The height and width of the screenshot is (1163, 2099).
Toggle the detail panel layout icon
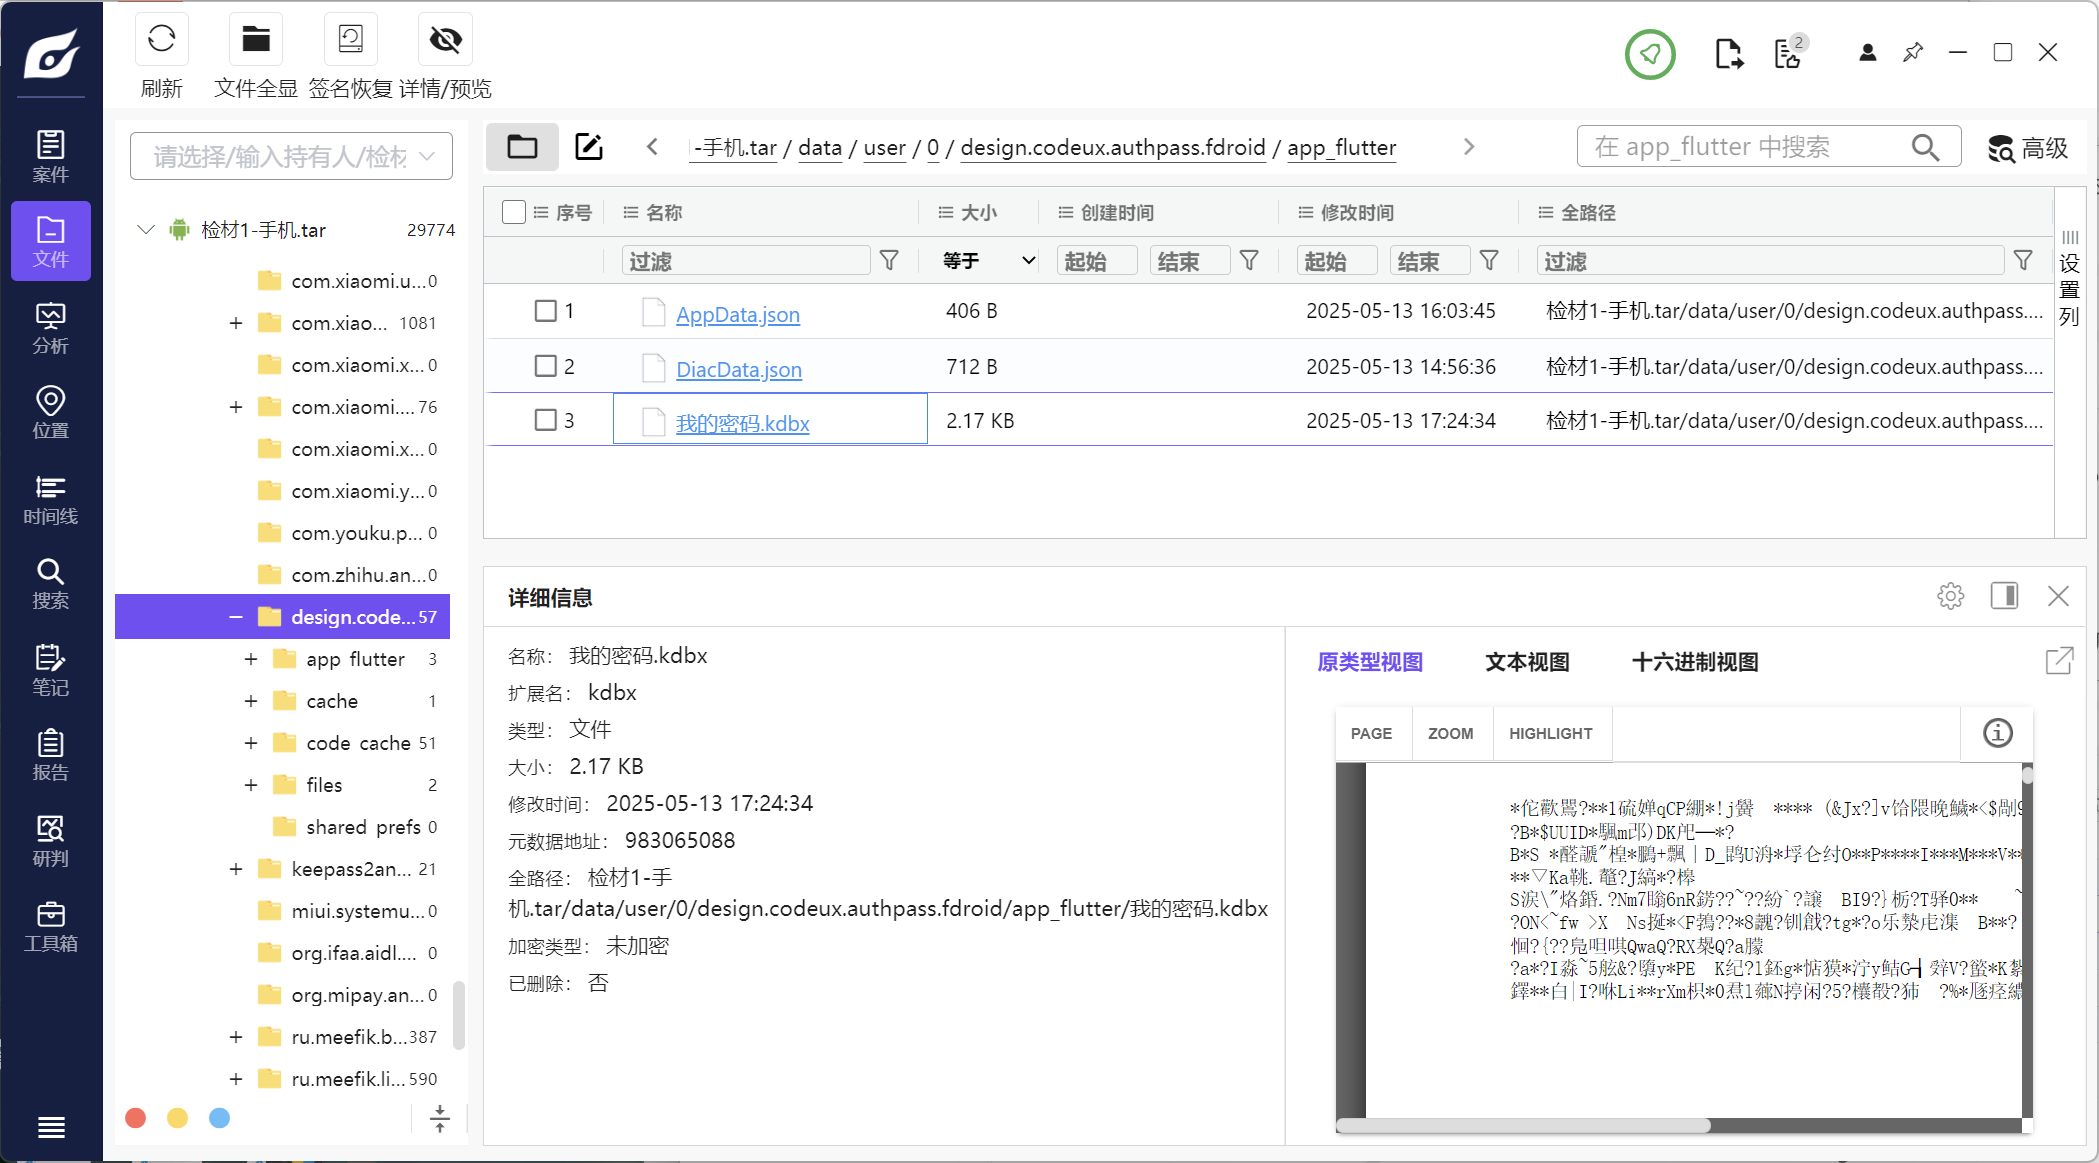[x=2004, y=597]
